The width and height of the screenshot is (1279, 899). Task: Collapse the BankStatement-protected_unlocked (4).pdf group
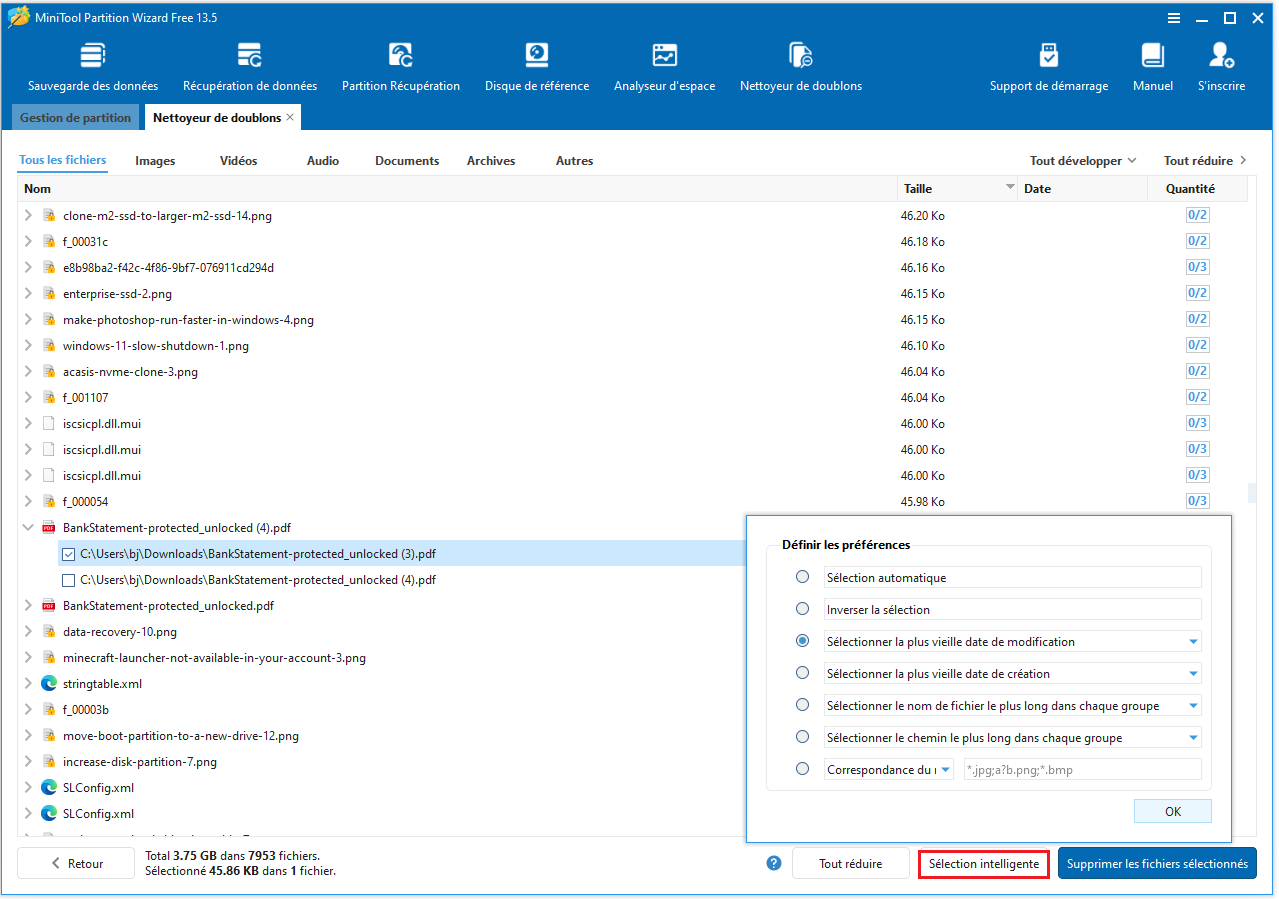click(27, 527)
